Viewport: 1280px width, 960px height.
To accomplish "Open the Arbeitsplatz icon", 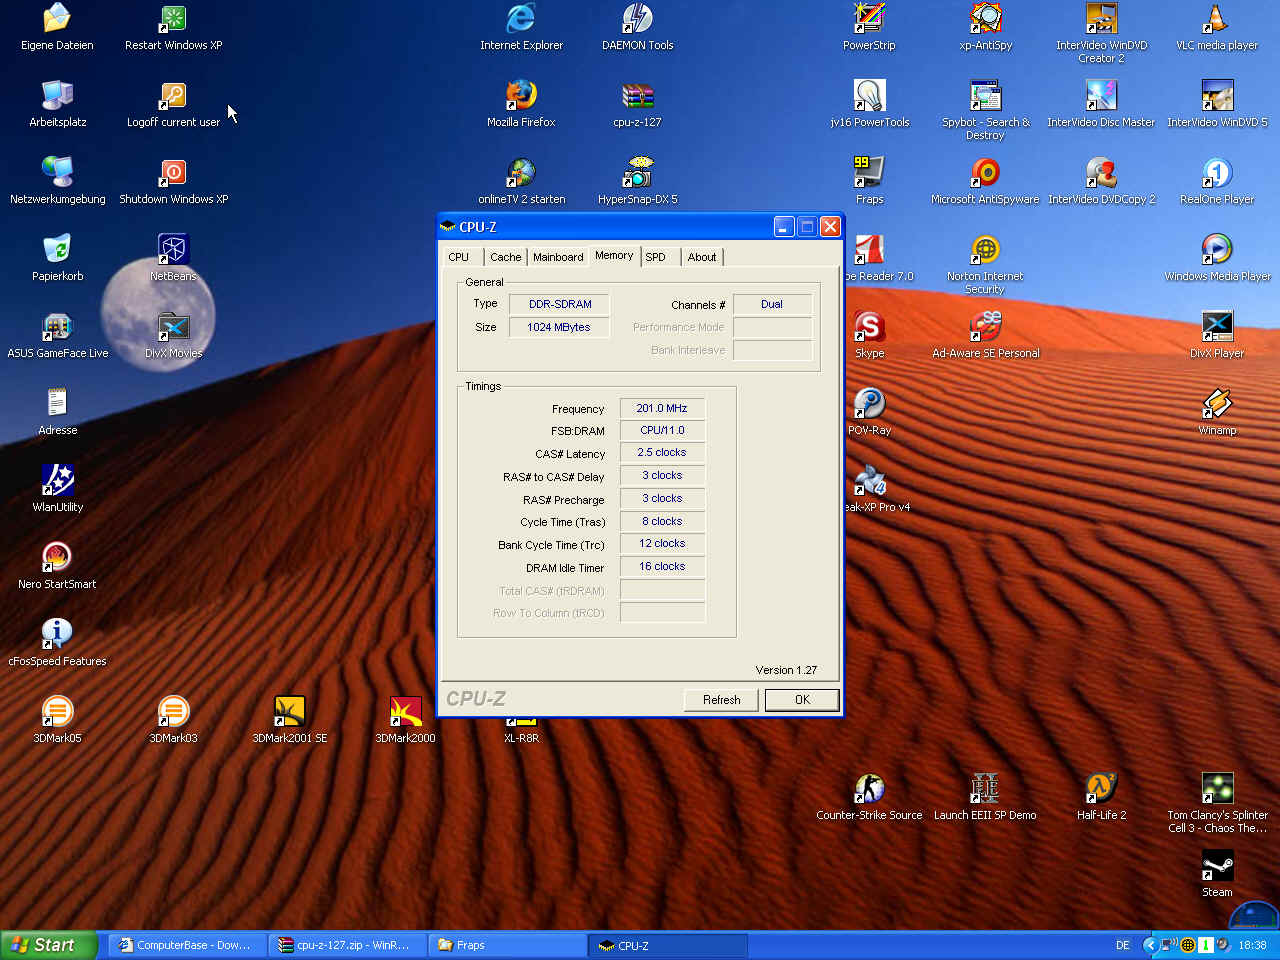I will (57, 104).
